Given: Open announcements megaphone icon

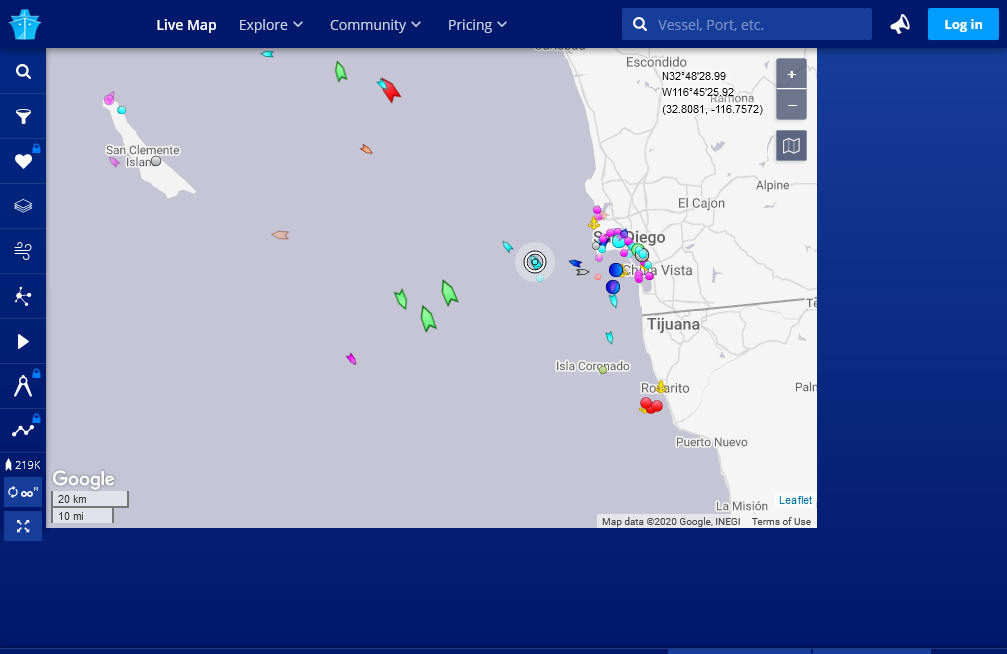Looking at the screenshot, I should (900, 24).
